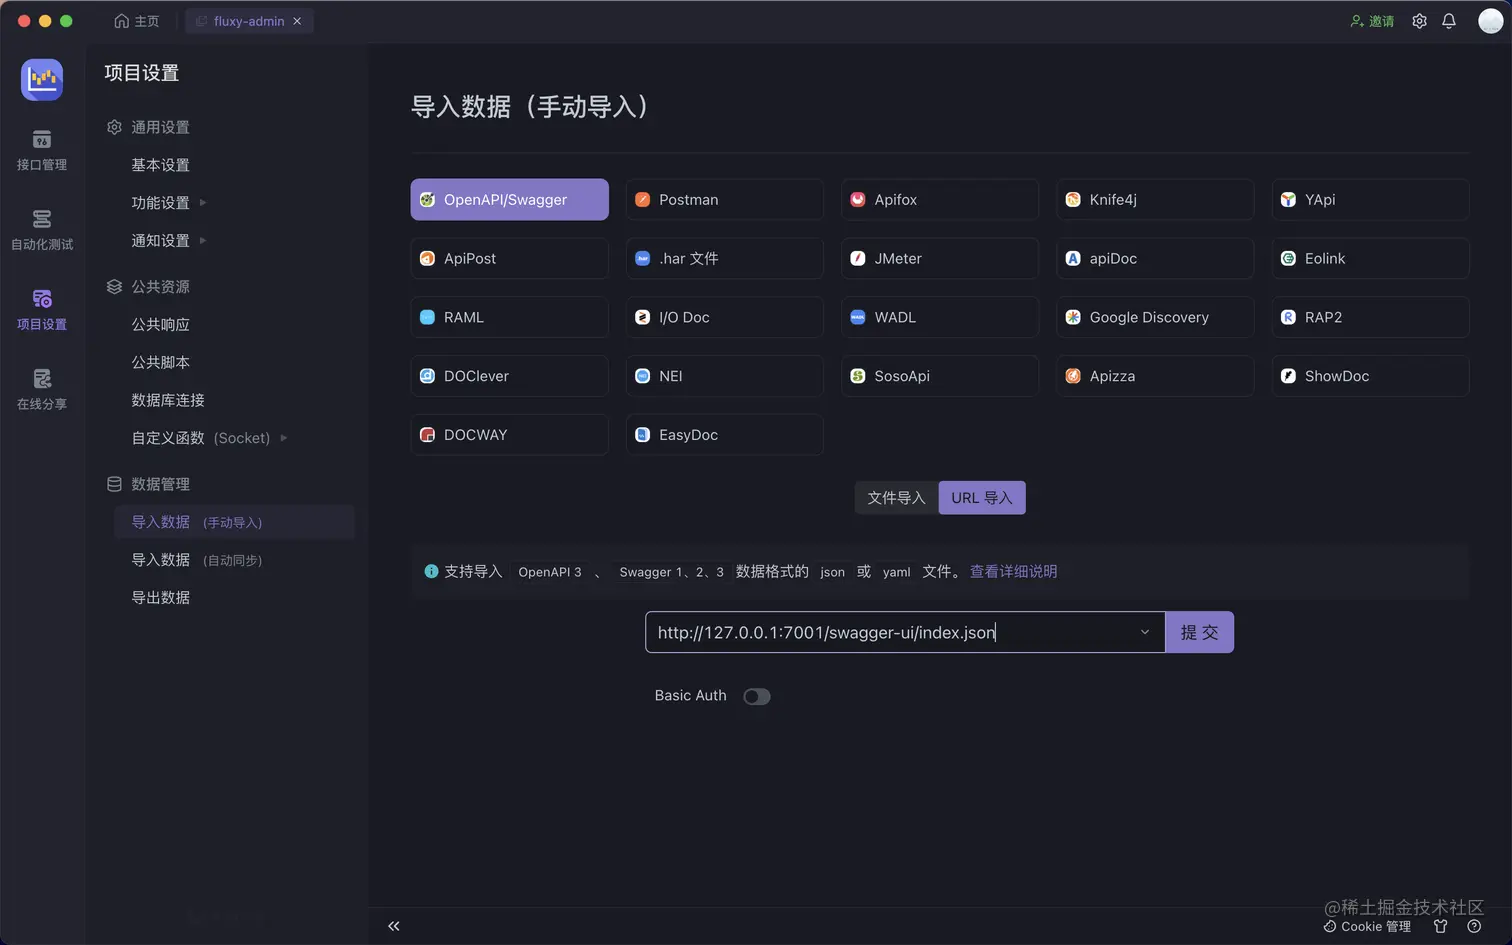The height and width of the screenshot is (945, 1512).
Task: Open the URL history dropdown arrow
Action: pyautogui.click(x=1145, y=632)
